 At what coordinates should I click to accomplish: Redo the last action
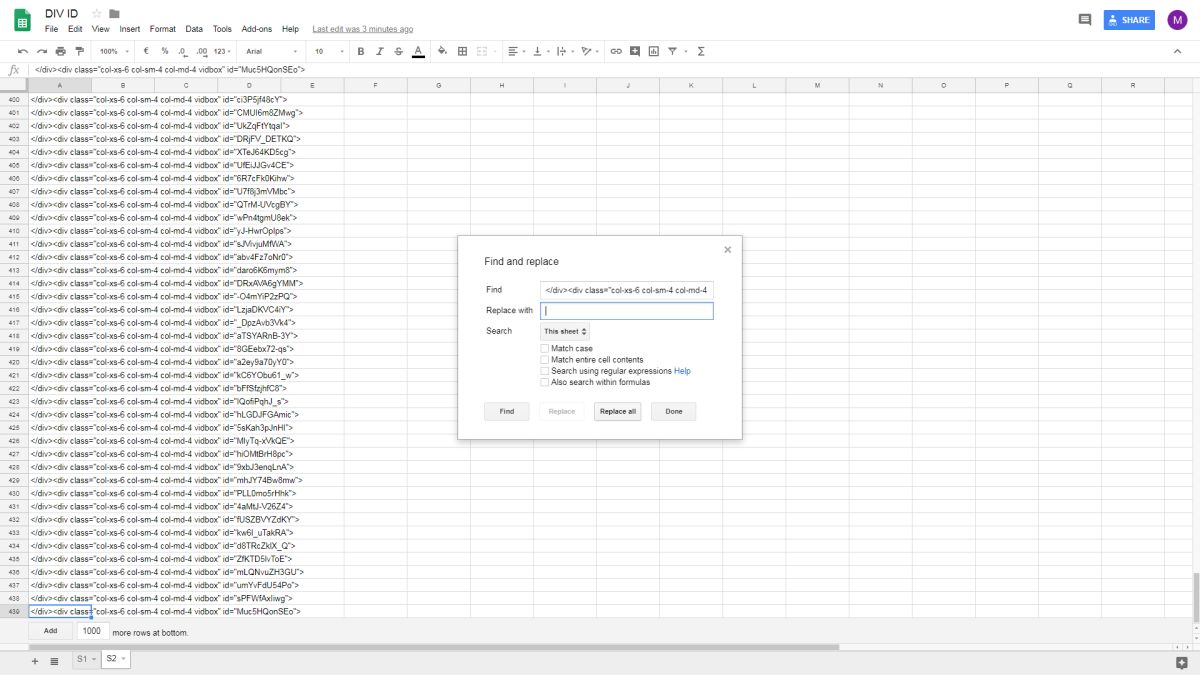point(42,51)
